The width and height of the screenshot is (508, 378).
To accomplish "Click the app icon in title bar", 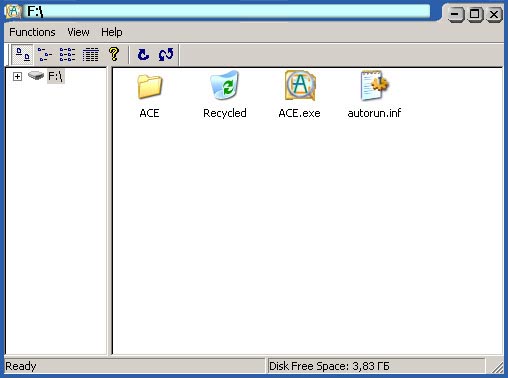I will tap(13, 11).
